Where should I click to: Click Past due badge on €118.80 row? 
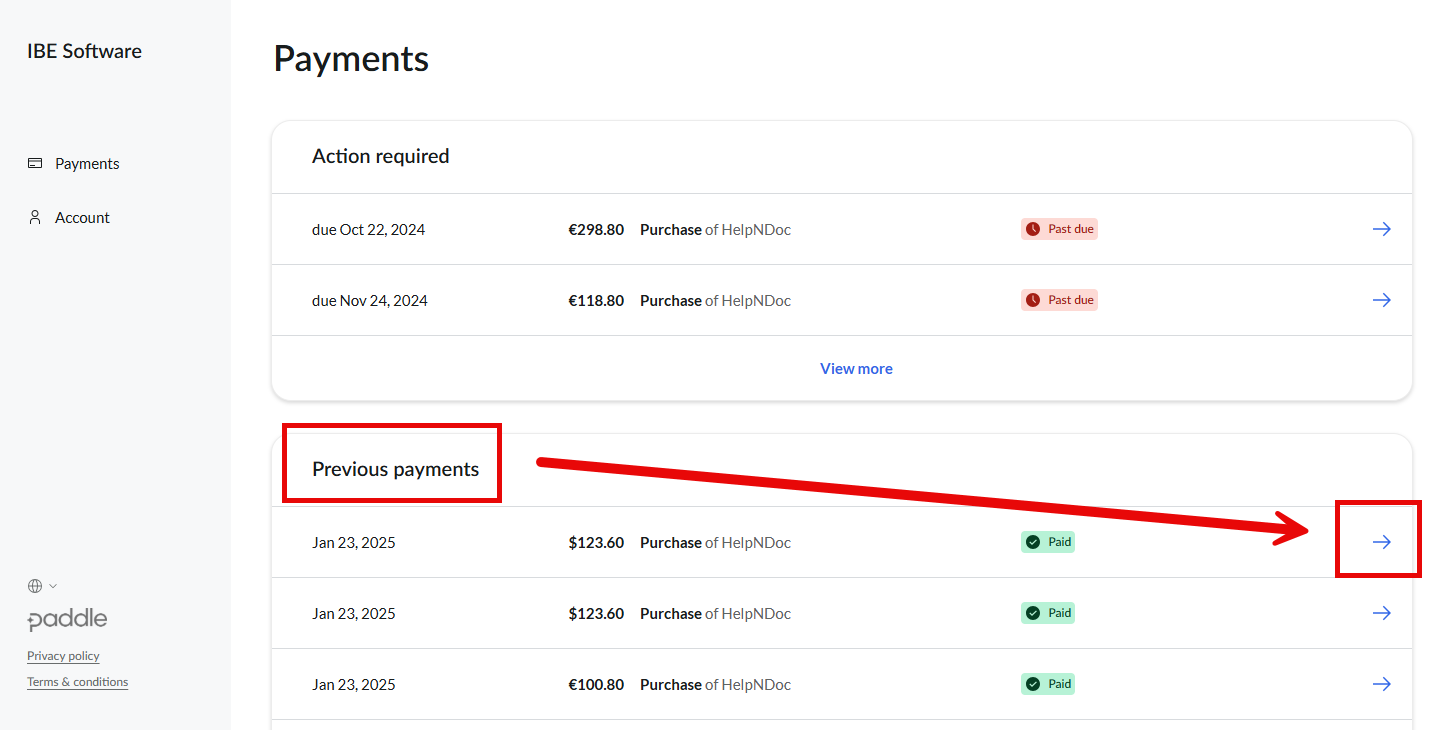[1059, 300]
